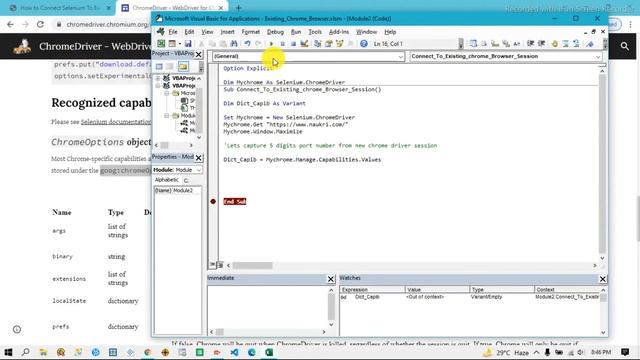Save the workbook with the floppy icon
640x360 pixels.
(x=188, y=44)
